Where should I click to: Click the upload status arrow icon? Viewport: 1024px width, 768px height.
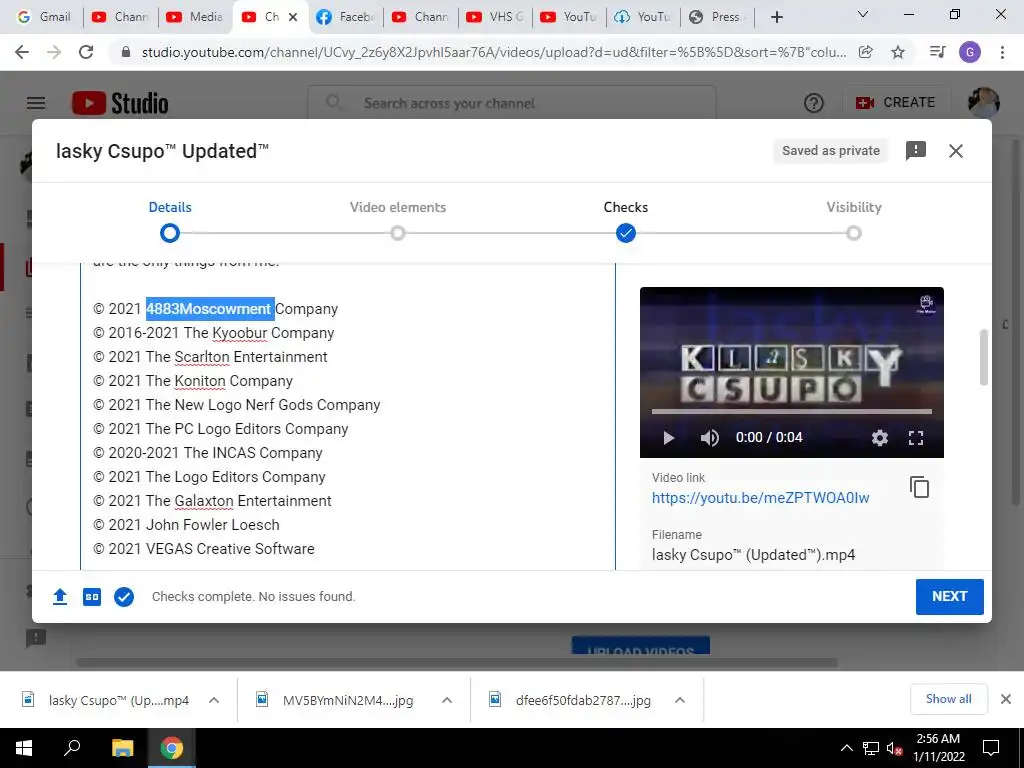click(x=60, y=596)
